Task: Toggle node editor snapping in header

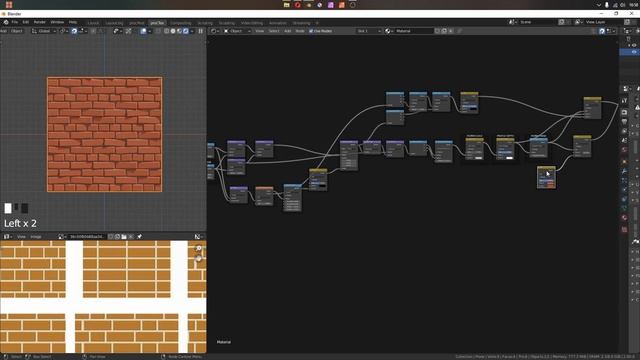Action: [x=602, y=31]
